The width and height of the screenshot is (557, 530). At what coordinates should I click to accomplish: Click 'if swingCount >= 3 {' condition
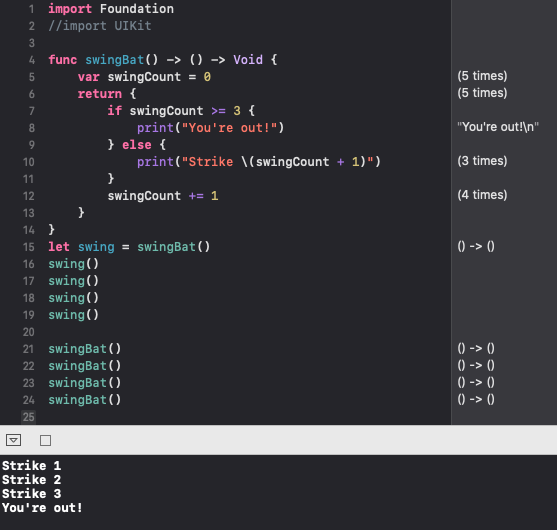click(181, 111)
